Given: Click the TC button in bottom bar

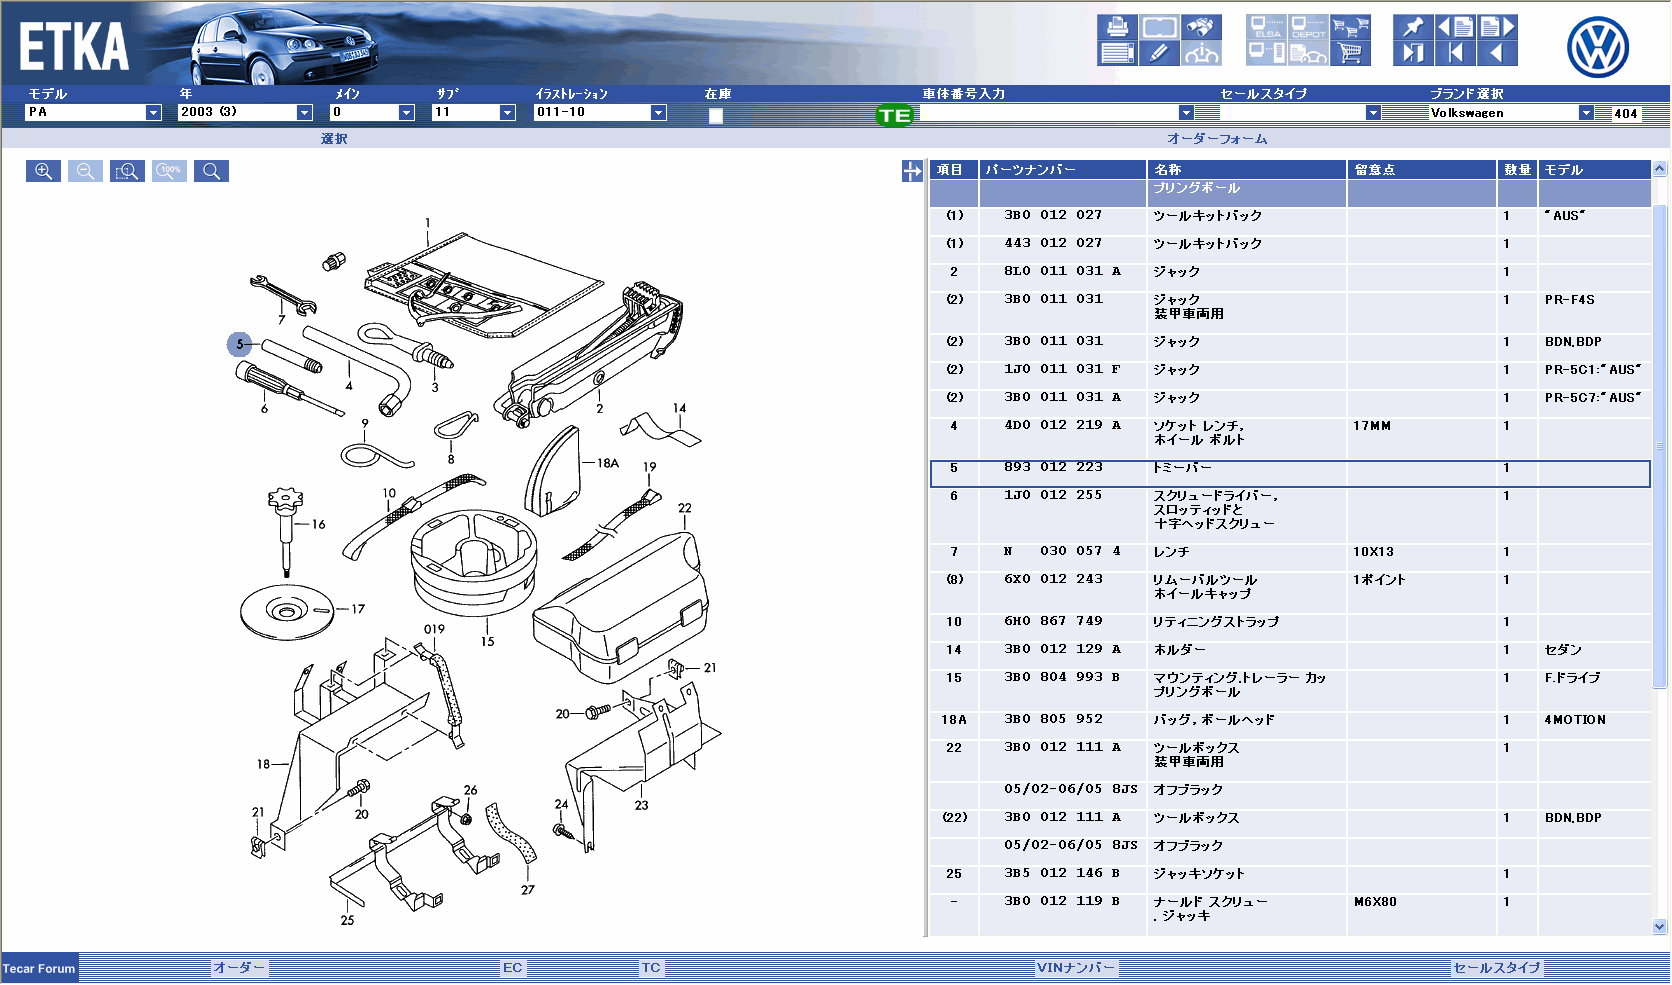Looking at the screenshot, I should pos(651,968).
